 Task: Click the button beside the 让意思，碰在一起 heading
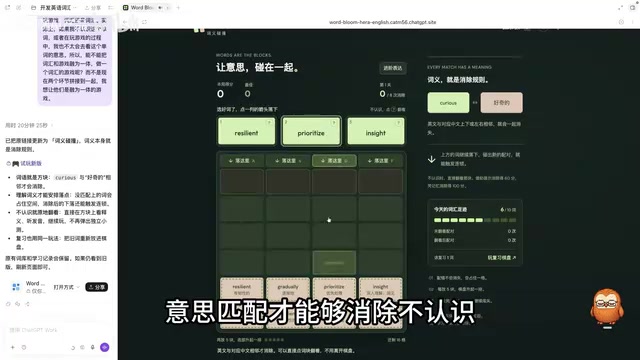393,68
